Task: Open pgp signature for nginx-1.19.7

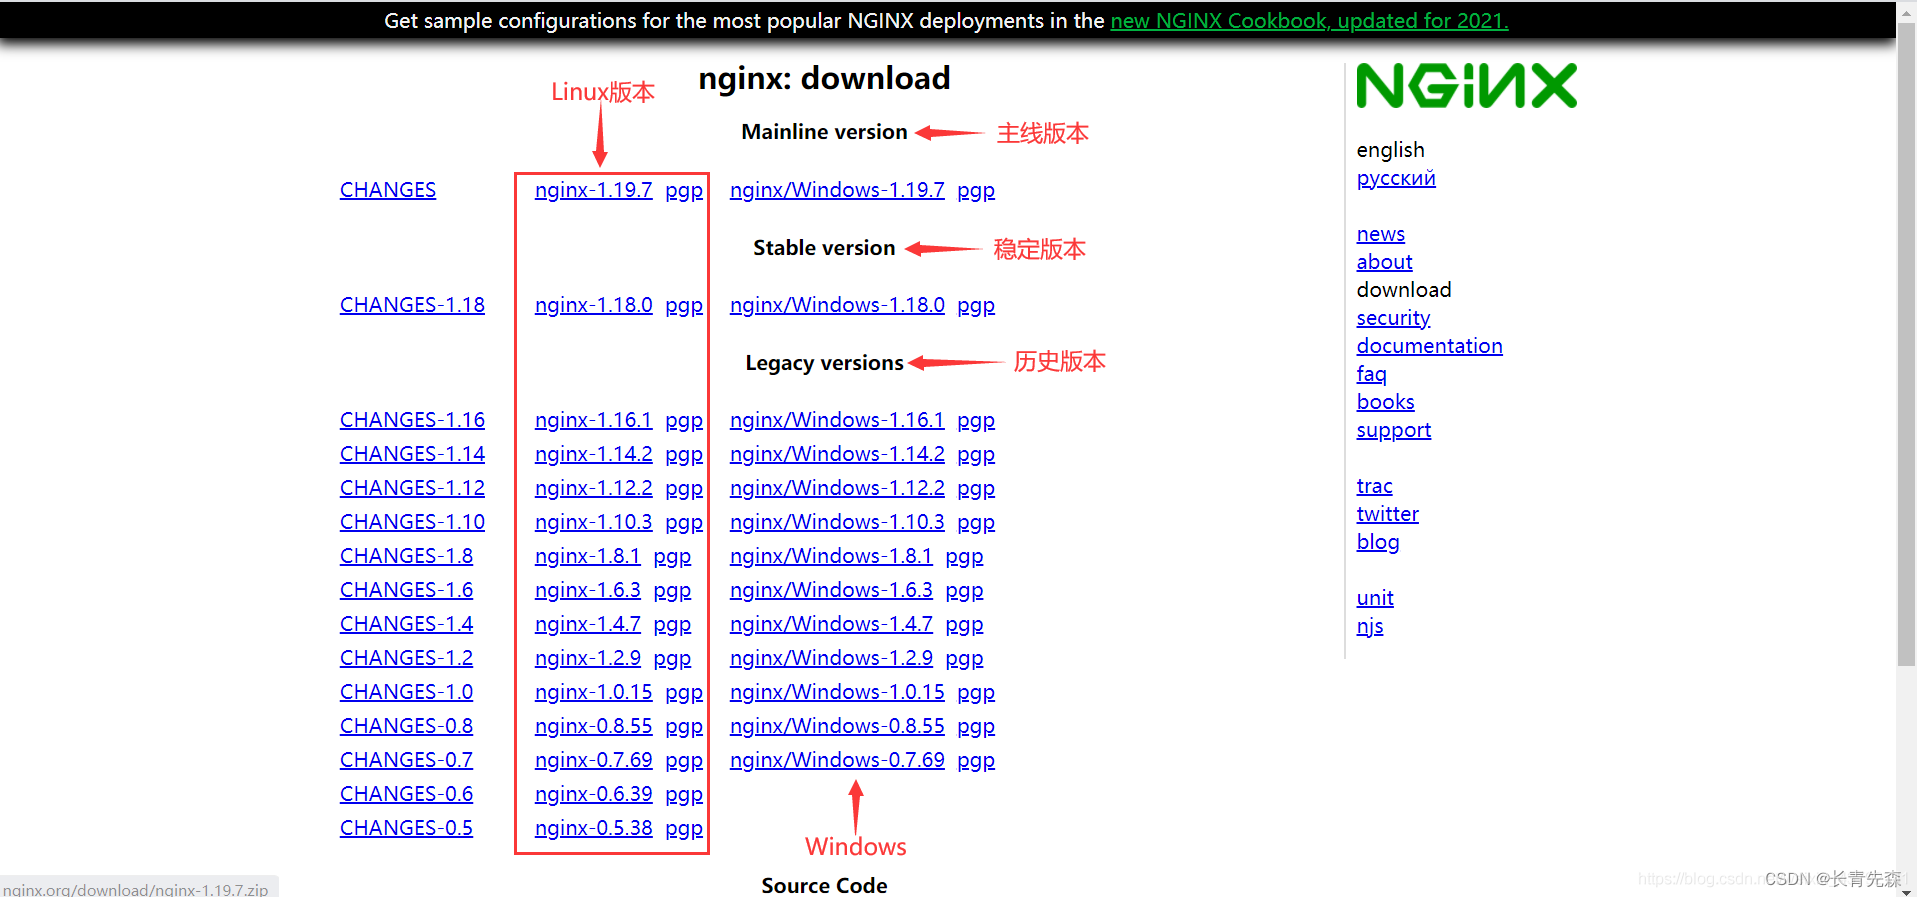Action: click(x=684, y=191)
